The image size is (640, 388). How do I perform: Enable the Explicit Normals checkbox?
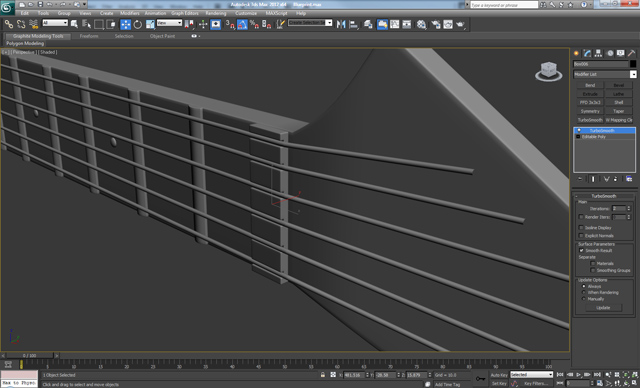(581, 235)
